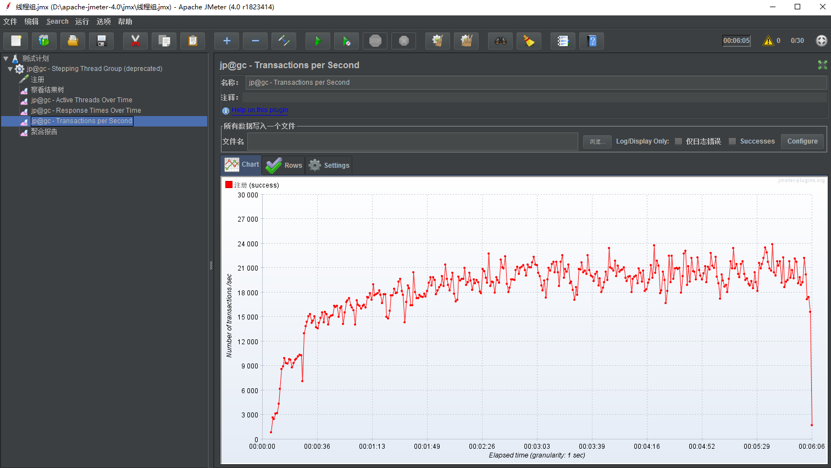Image resolution: width=831 pixels, height=469 pixels.
Task: Open the Help on this plugin link
Action: coord(260,110)
